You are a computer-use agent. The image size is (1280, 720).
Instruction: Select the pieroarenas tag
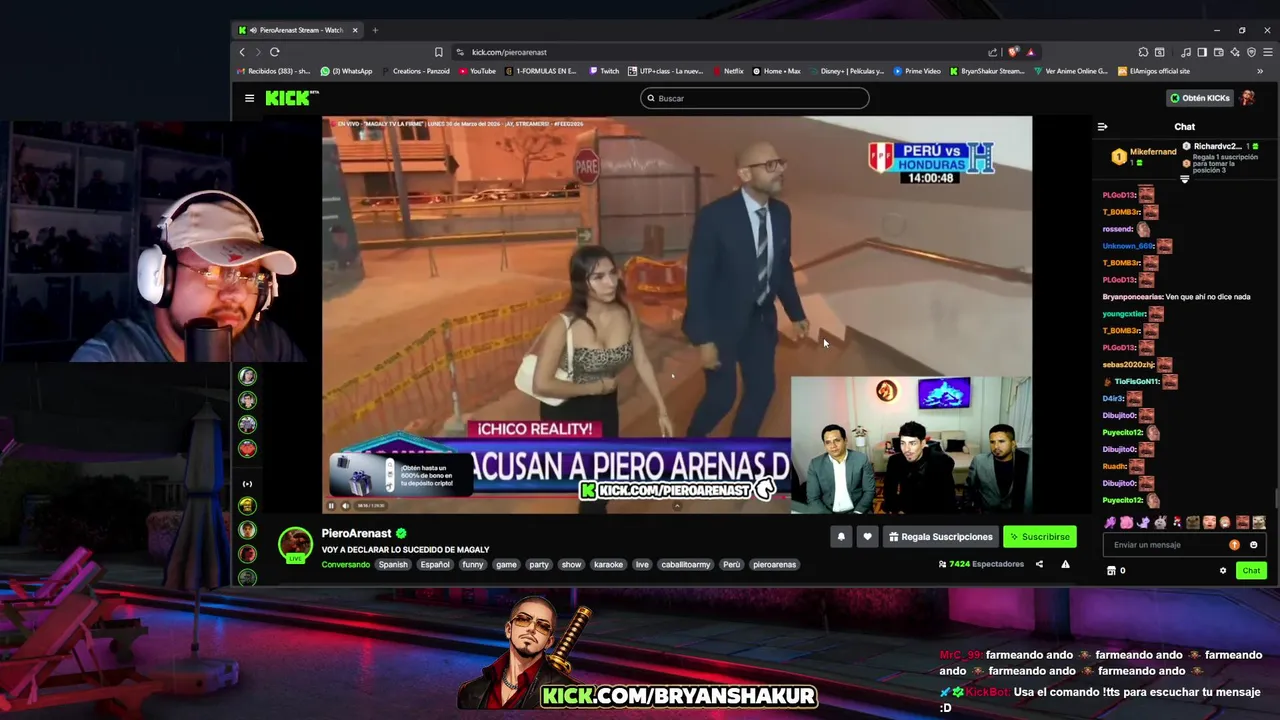(x=775, y=565)
